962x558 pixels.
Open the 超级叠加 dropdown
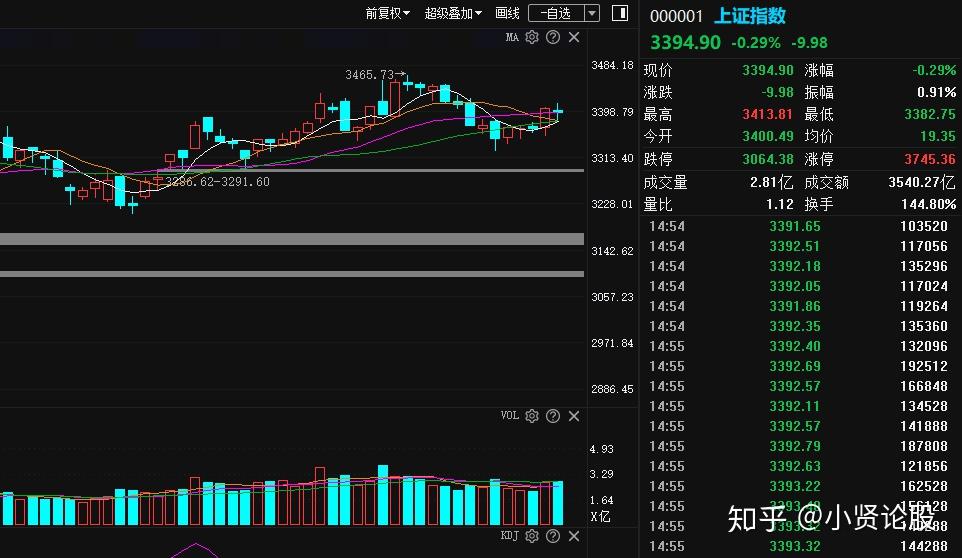pos(453,13)
